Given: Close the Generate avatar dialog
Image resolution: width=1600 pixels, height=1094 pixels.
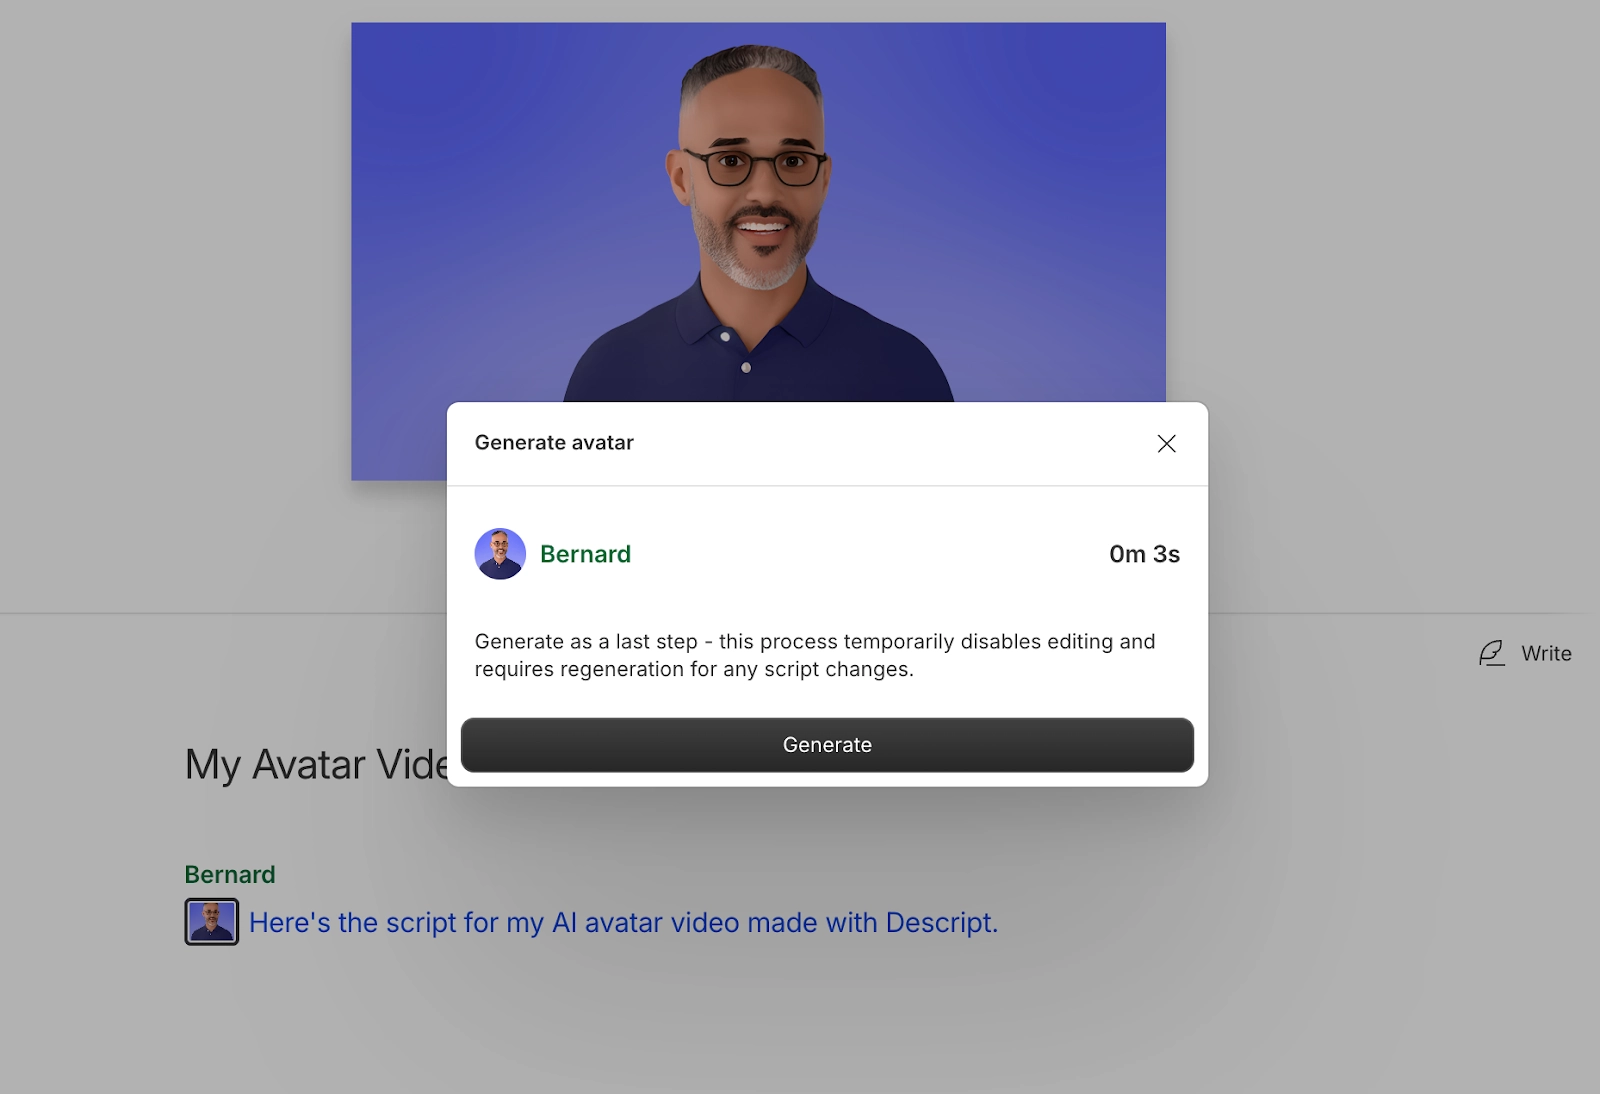Looking at the screenshot, I should pyautogui.click(x=1166, y=443).
